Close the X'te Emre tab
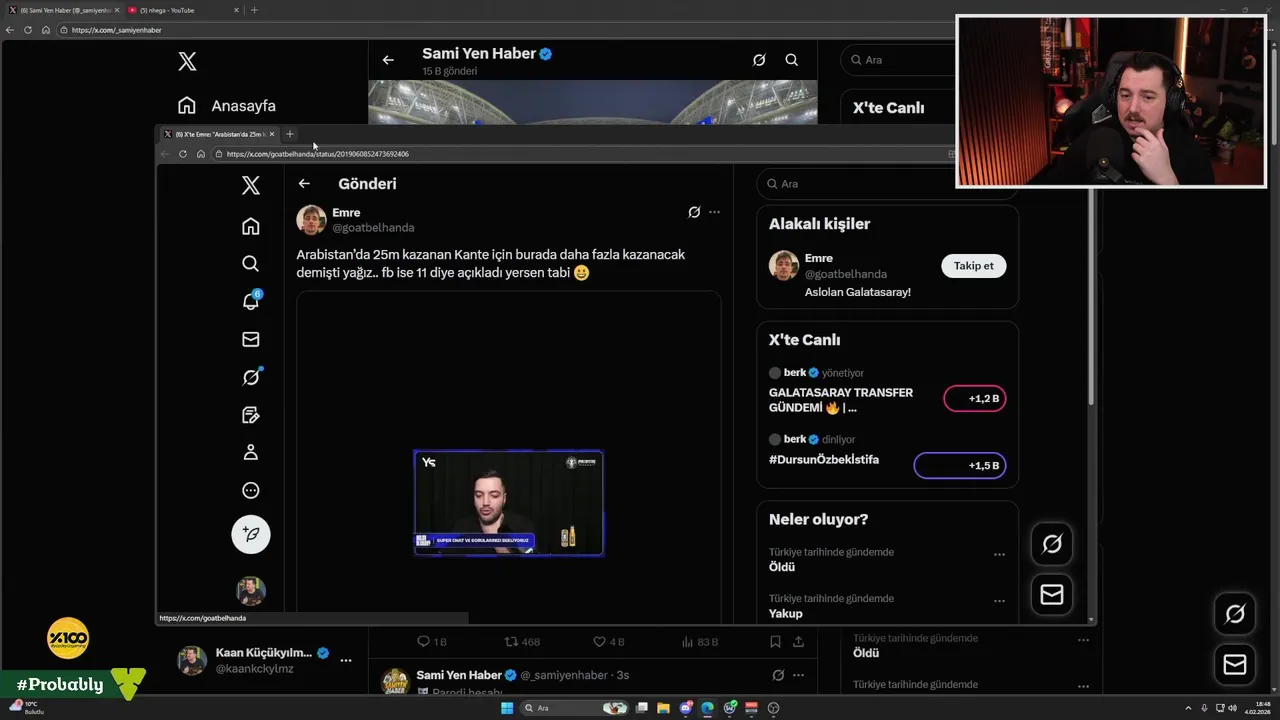The height and width of the screenshot is (720, 1280). click(x=272, y=134)
